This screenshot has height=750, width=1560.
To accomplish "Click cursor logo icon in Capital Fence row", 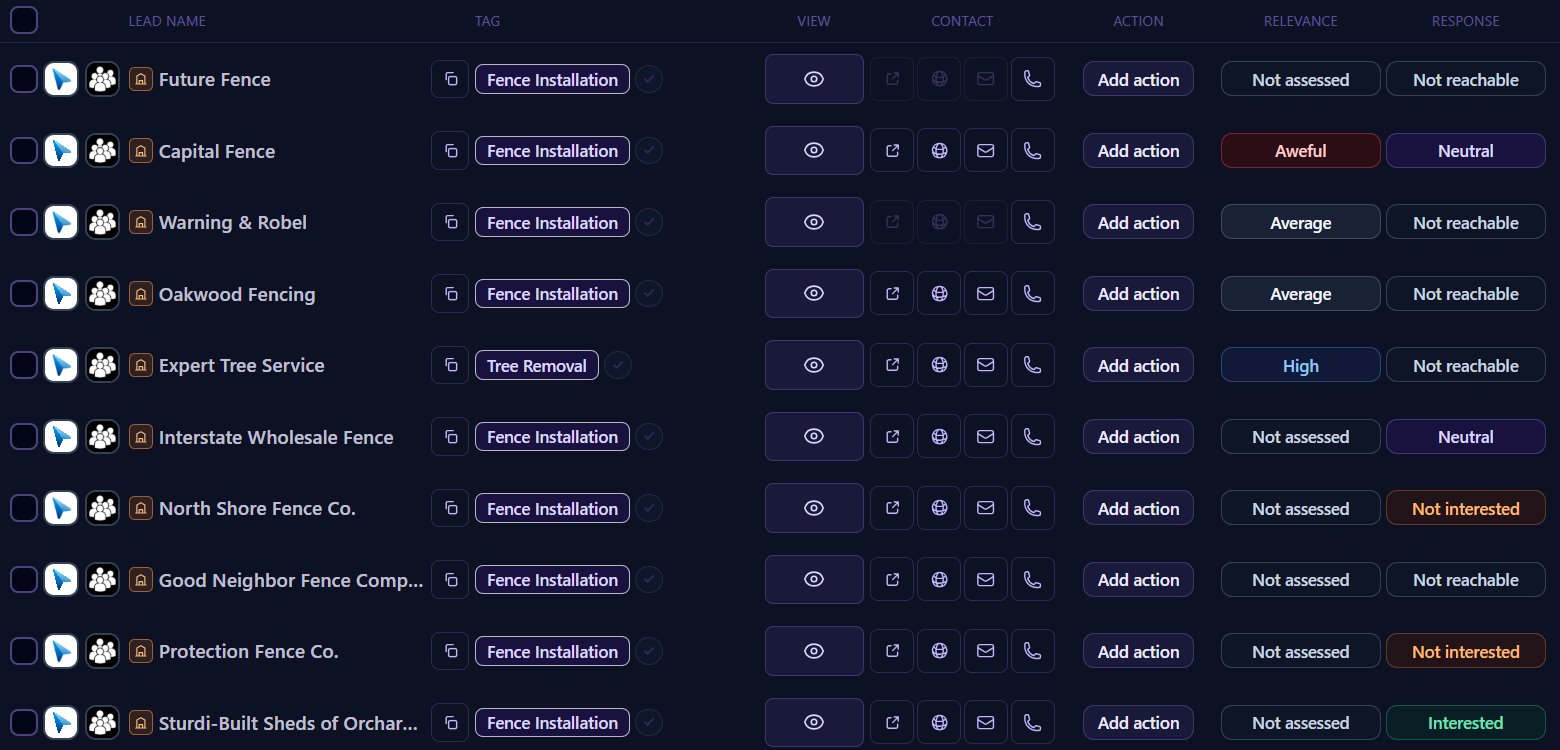I will 61,151.
